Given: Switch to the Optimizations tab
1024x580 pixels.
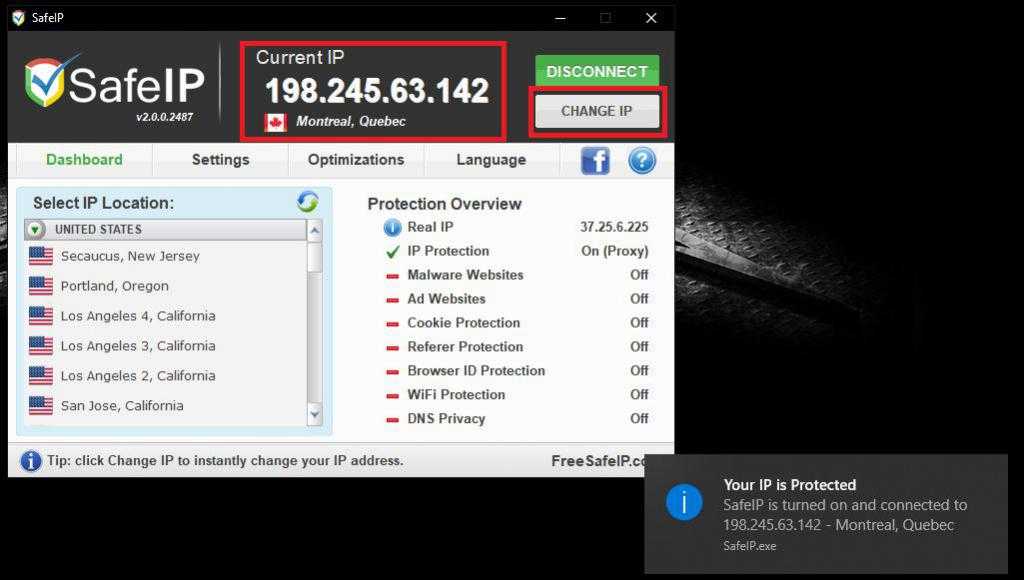Looking at the screenshot, I should point(356,160).
